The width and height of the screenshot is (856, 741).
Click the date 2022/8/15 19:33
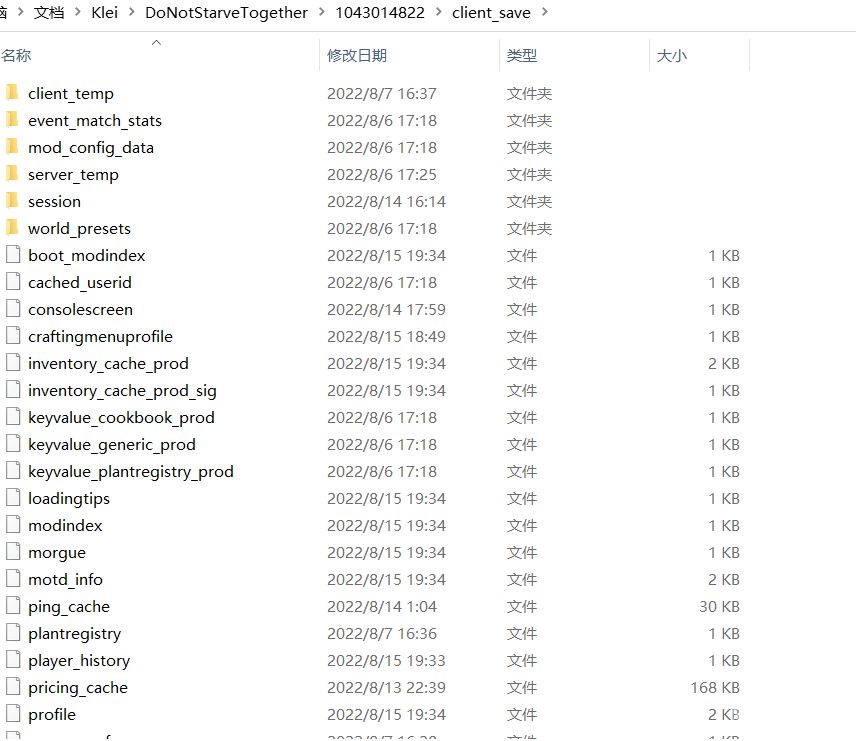coord(386,660)
